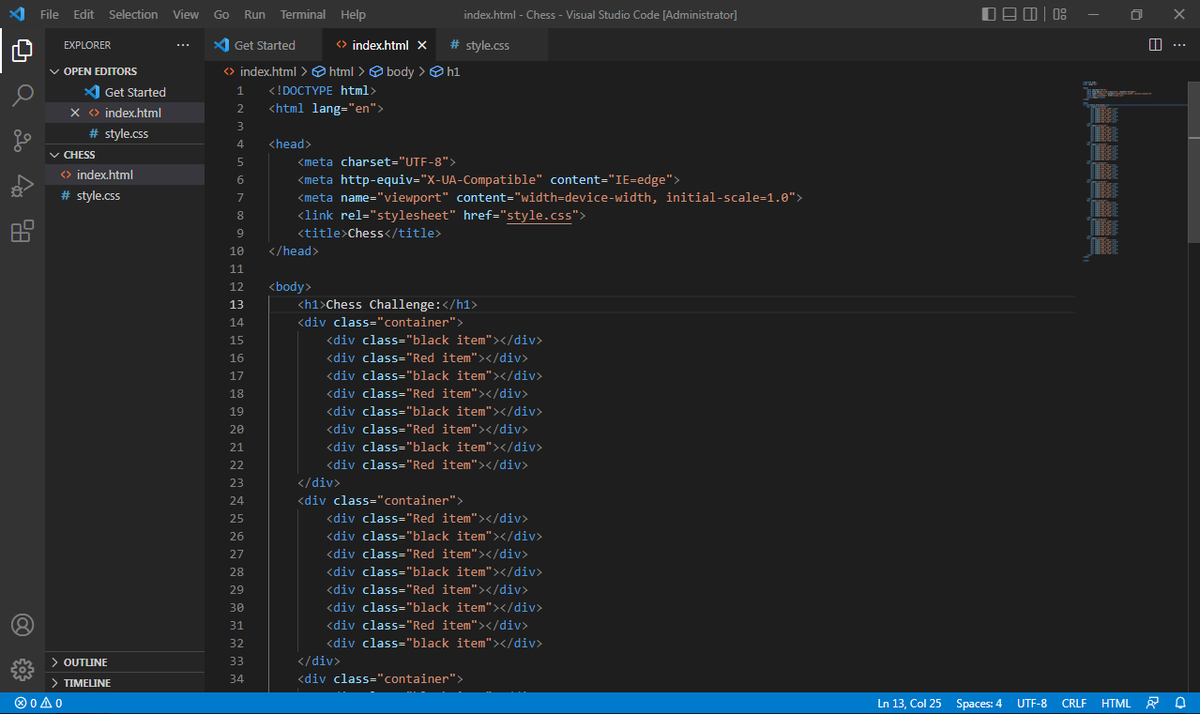This screenshot has width=1200, height=714.
Task: Click line number 24 in gutter
Action: tap(236, 500)
